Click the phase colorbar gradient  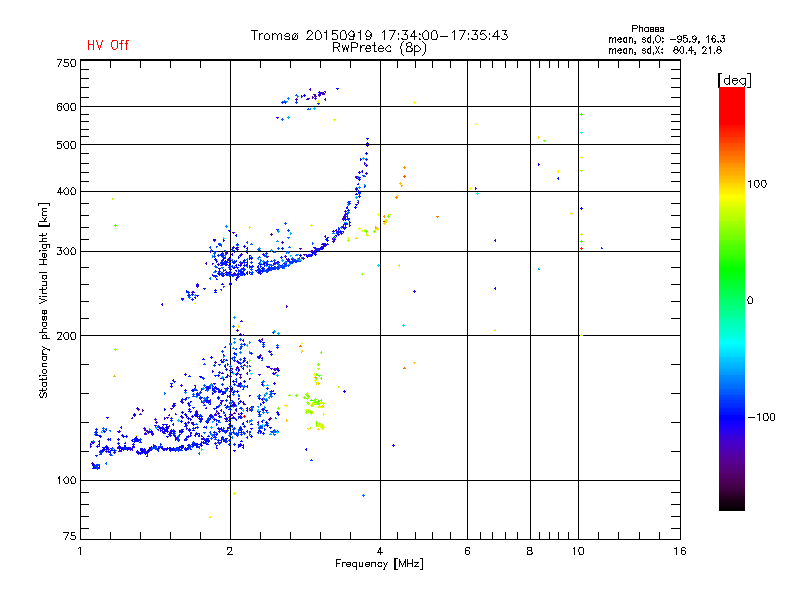[x=732, y=298]
